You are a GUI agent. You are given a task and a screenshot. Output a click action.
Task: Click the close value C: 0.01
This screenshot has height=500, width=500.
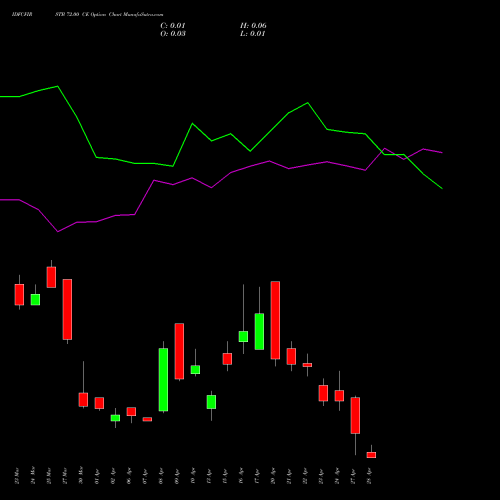point(173,26)
